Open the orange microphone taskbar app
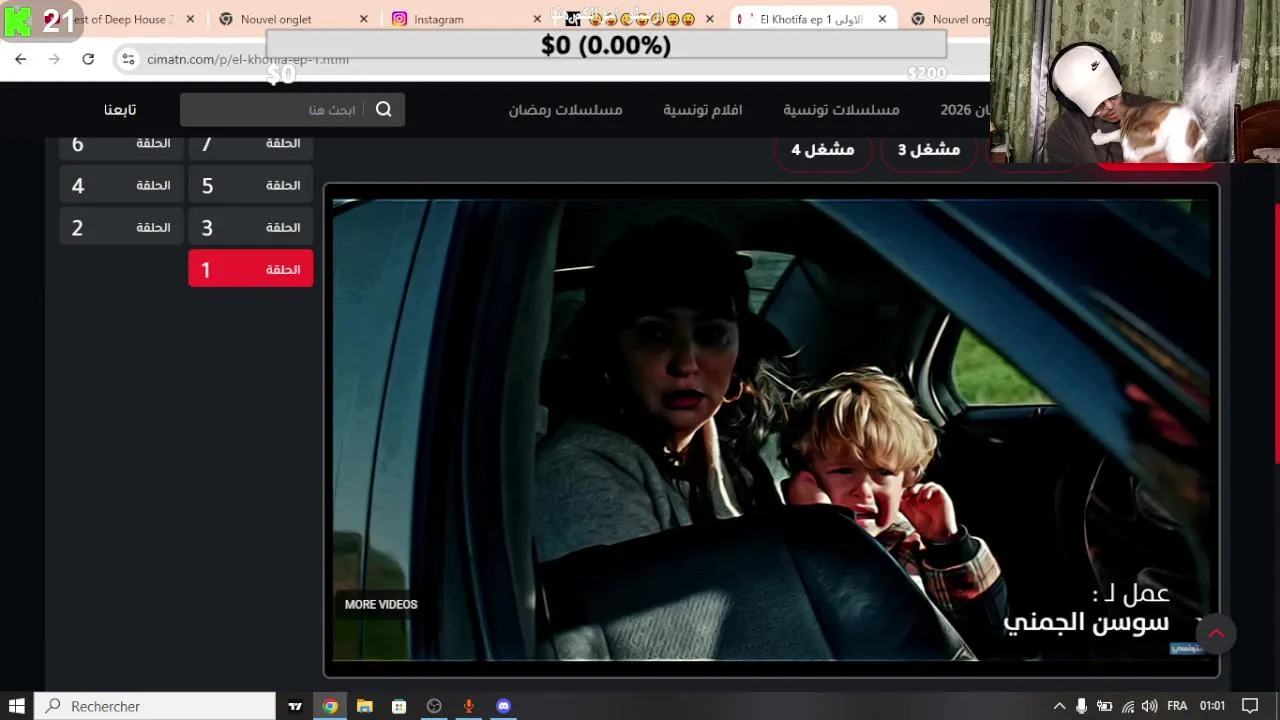This screenshot has width=1280, height=720. tap(469, 706)
